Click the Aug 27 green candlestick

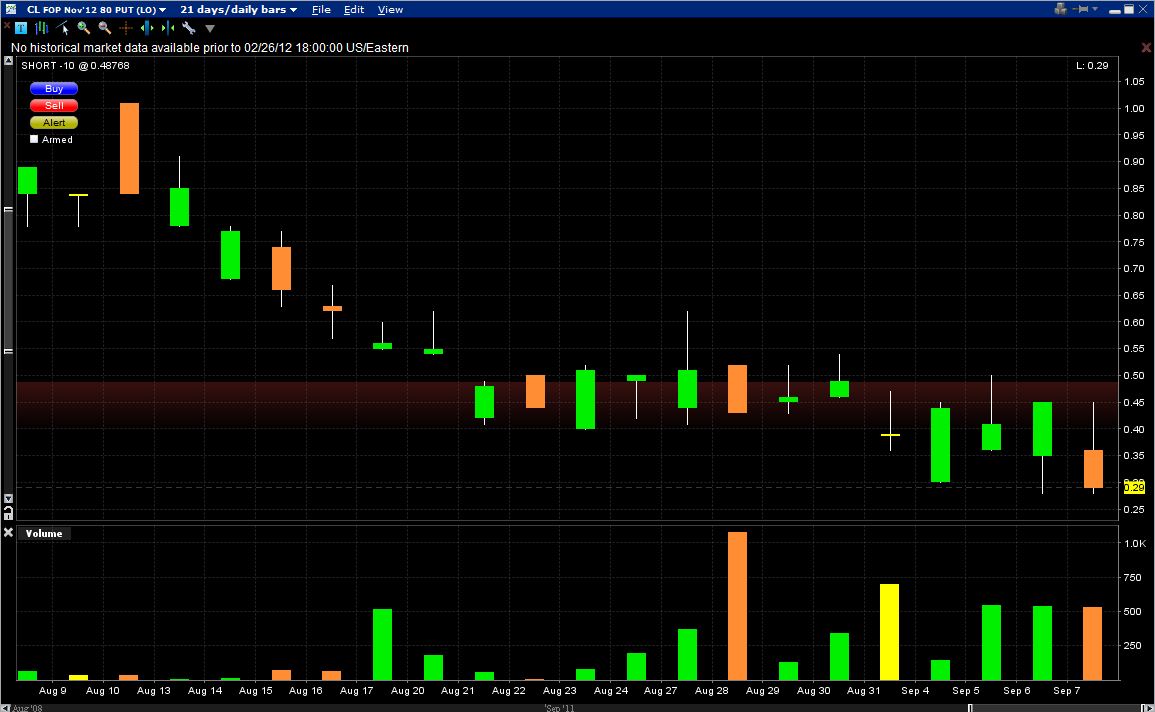[x=687, y=389]
